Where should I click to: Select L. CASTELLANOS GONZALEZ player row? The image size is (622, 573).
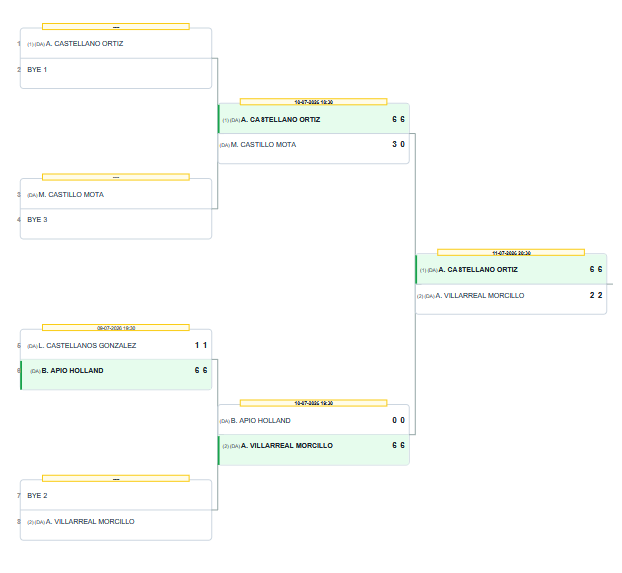tap(116, 345)
